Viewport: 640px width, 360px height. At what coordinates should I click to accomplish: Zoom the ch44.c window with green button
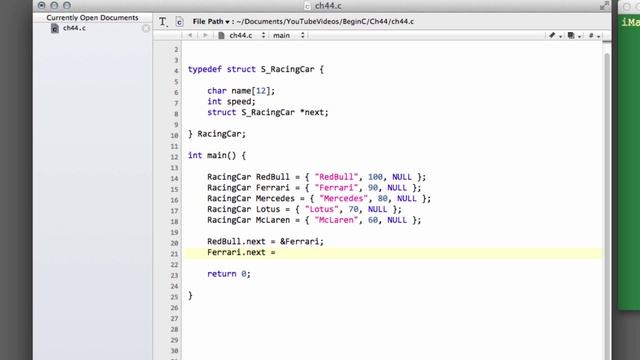(x=67, y=5)
